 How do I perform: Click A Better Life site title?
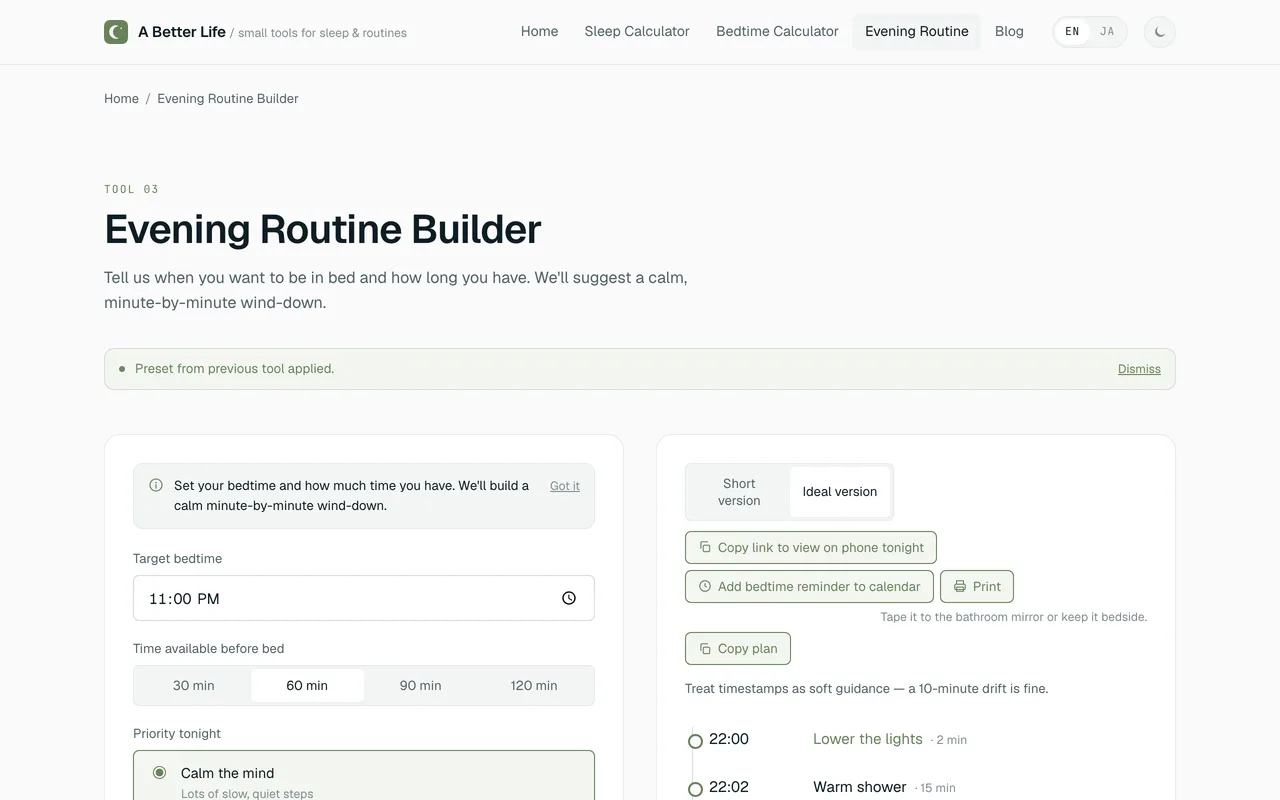(182, 32)
